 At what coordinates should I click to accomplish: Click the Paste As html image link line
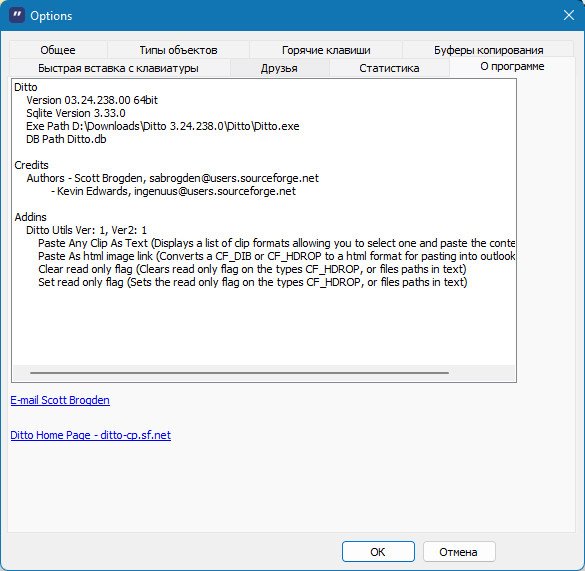coord(276,256)
